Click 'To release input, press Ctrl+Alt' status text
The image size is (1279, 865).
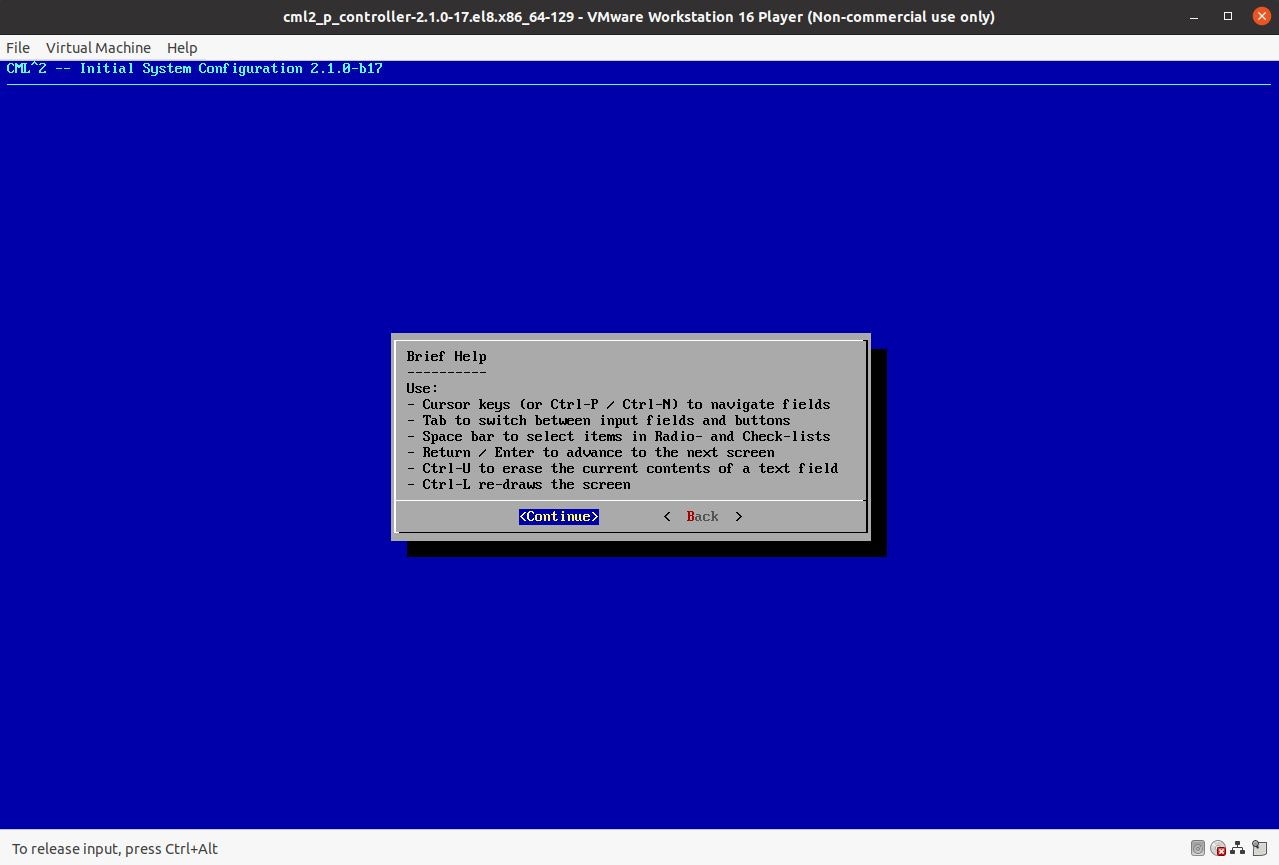click(115, 848)
